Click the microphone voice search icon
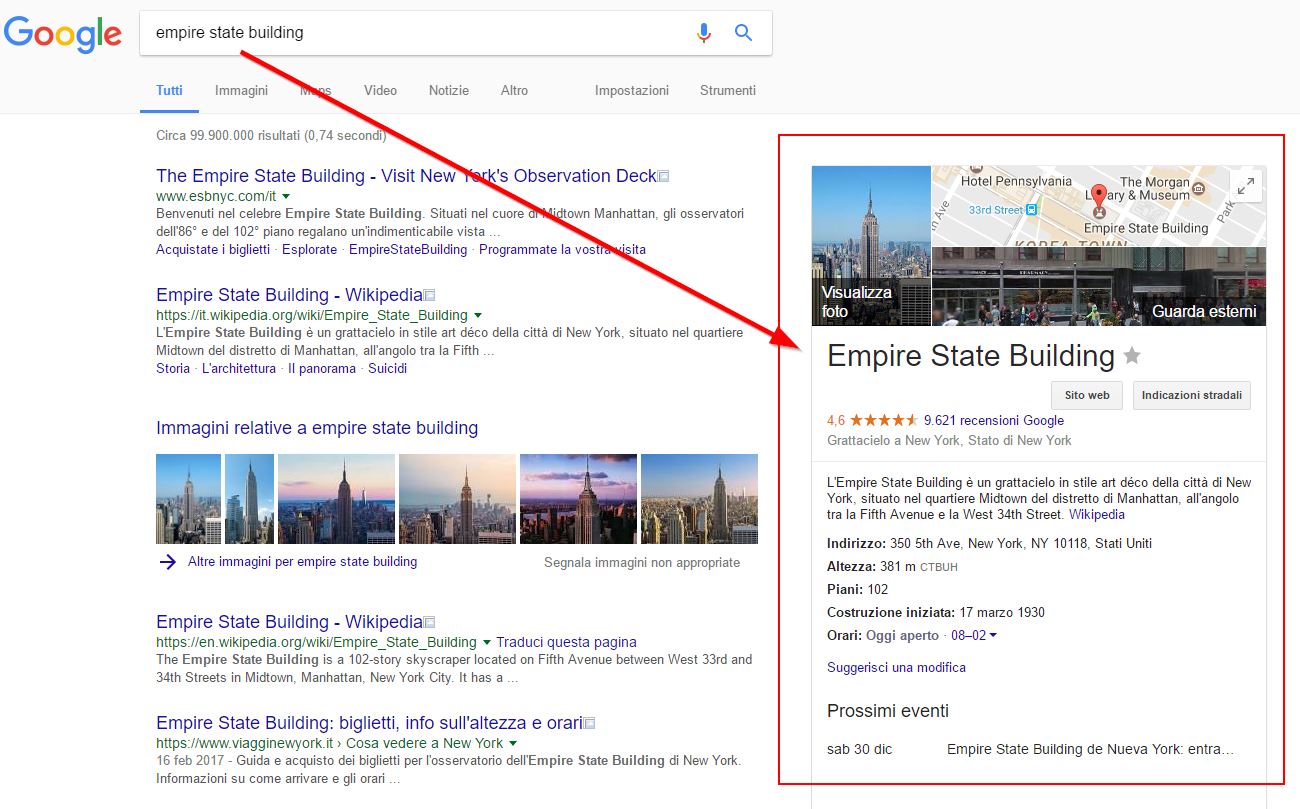Screen dimensions: 1300x809 pyautogui.click(x=704, y=33)
